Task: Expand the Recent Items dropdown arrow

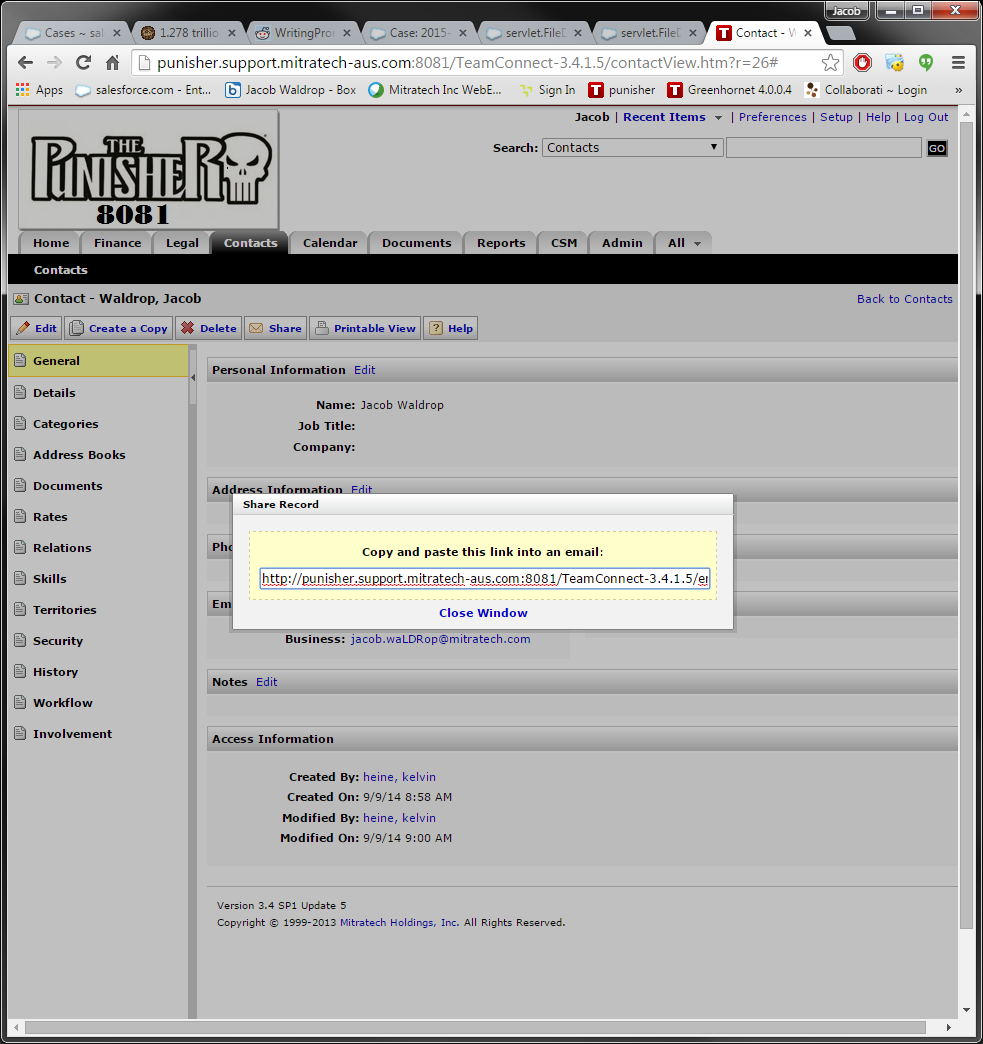Action: [x=718, y=118]
